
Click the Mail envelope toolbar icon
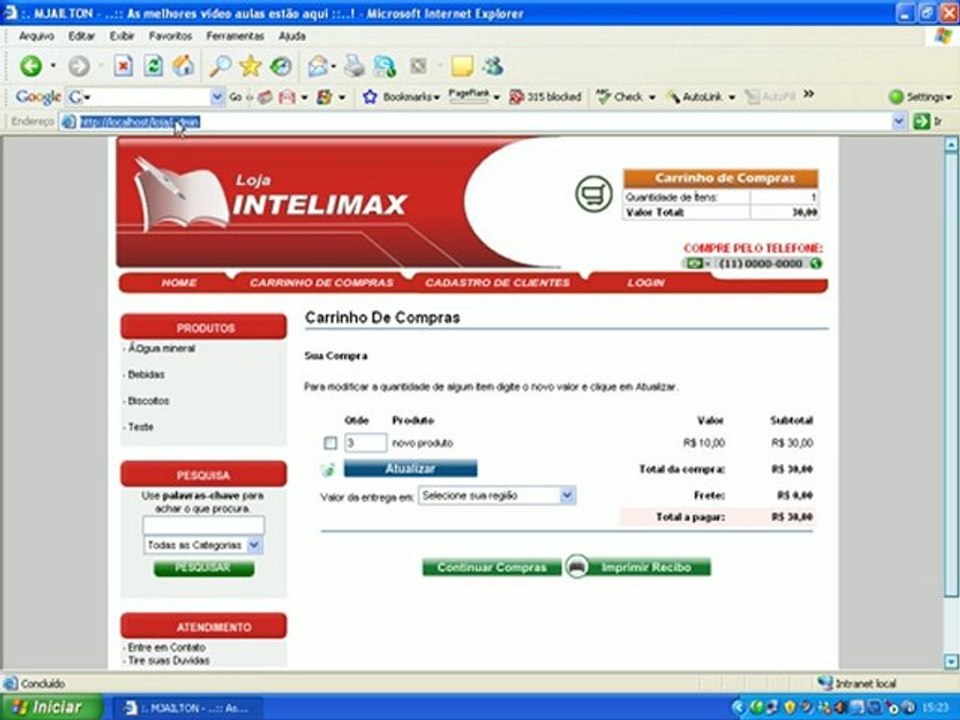(x=318, y=66)
